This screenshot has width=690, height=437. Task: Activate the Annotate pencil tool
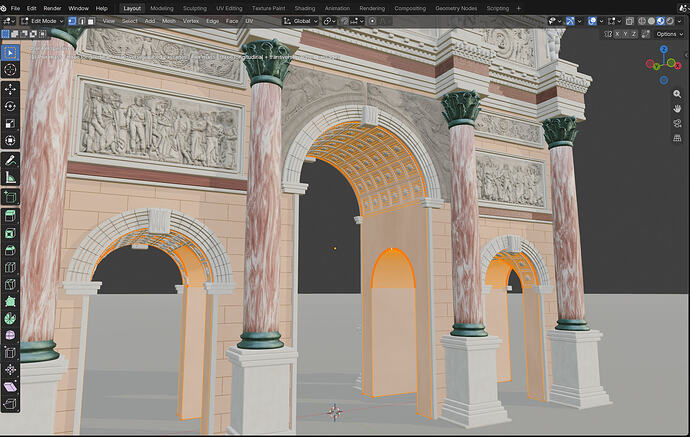pos(10,160)
